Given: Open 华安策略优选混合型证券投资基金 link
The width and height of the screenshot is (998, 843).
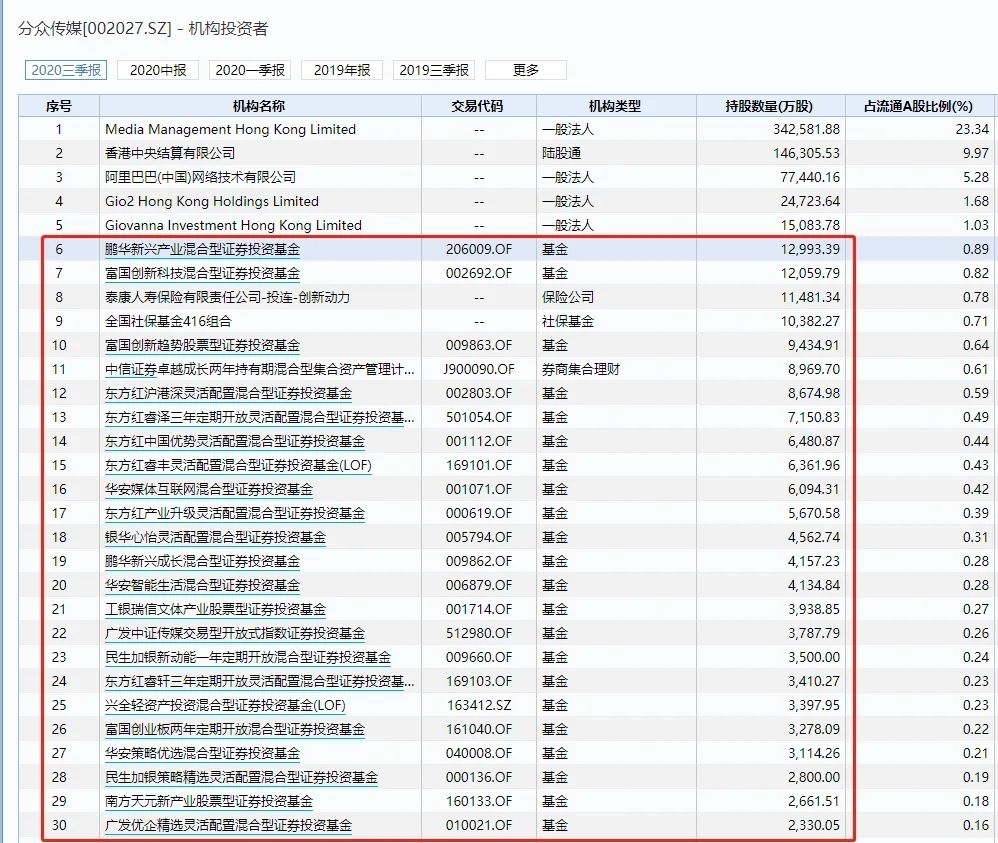Looking at the screenshot, I should 202,753.
